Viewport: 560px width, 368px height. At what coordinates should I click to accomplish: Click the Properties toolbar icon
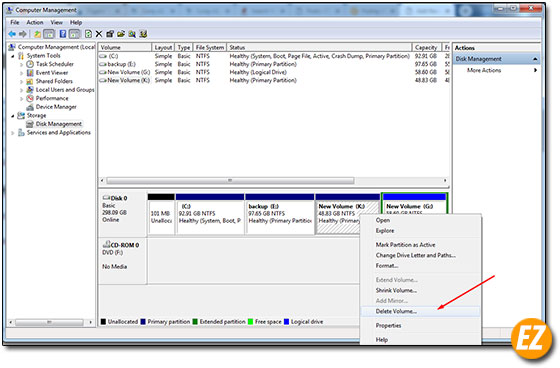click(110, 34)
